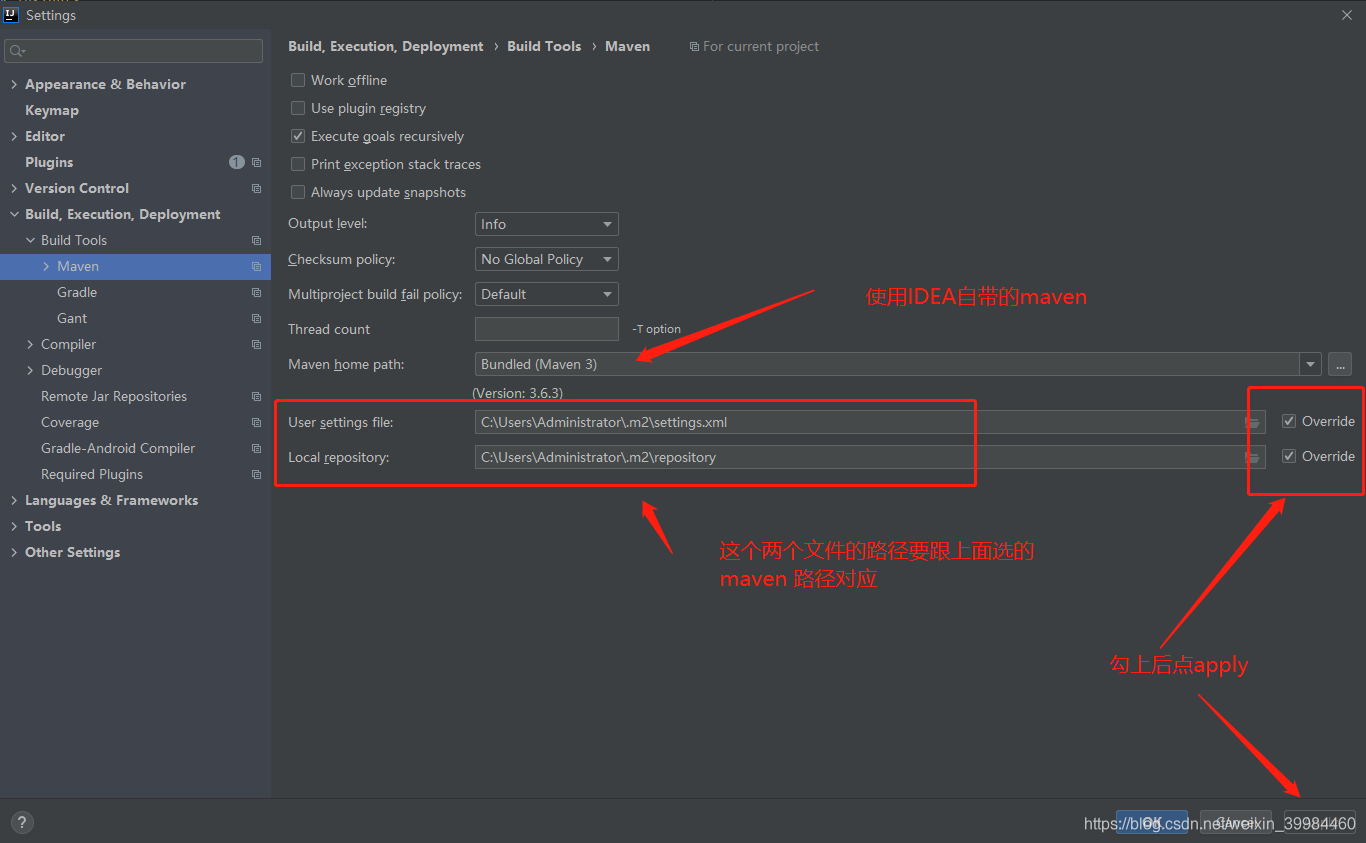Open the help question mark icon

coord(22,822)
